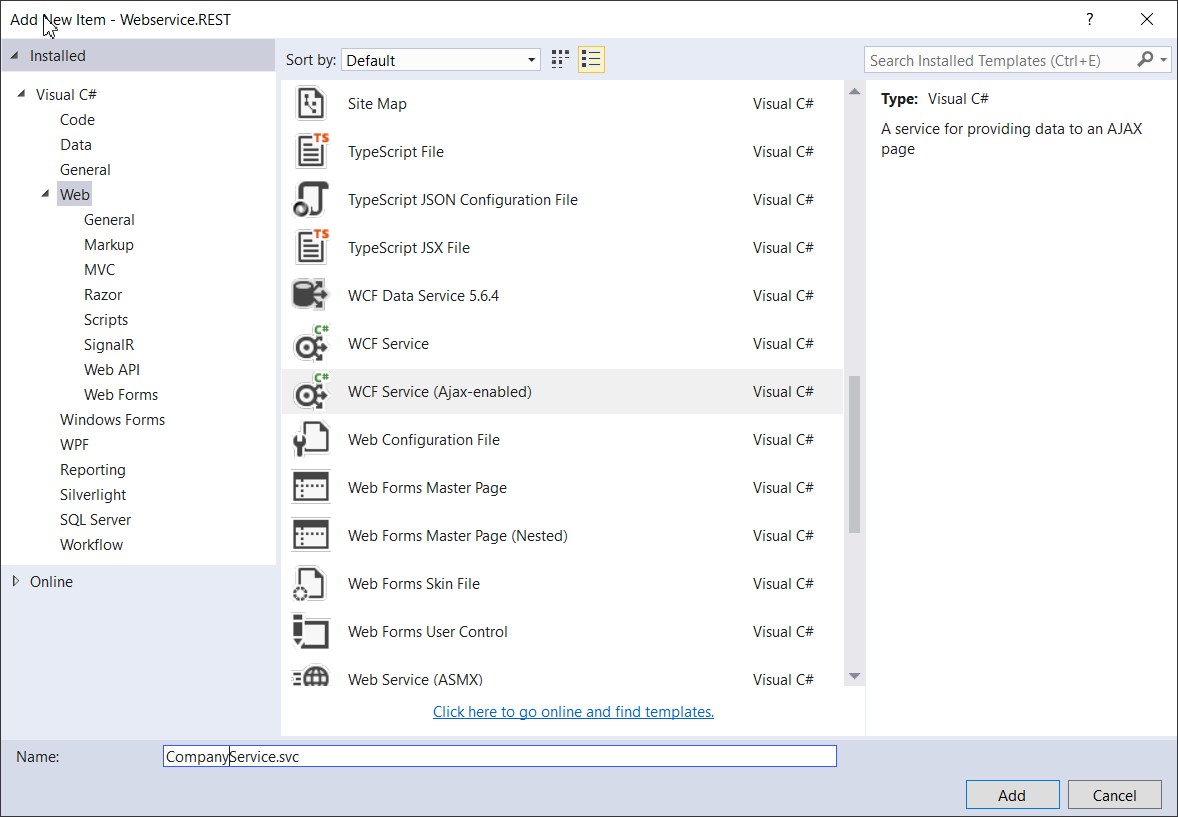The image size is (1178, 817).
Task: Click the Web Service (ASMX) globe icon
Action: point(311,676)
